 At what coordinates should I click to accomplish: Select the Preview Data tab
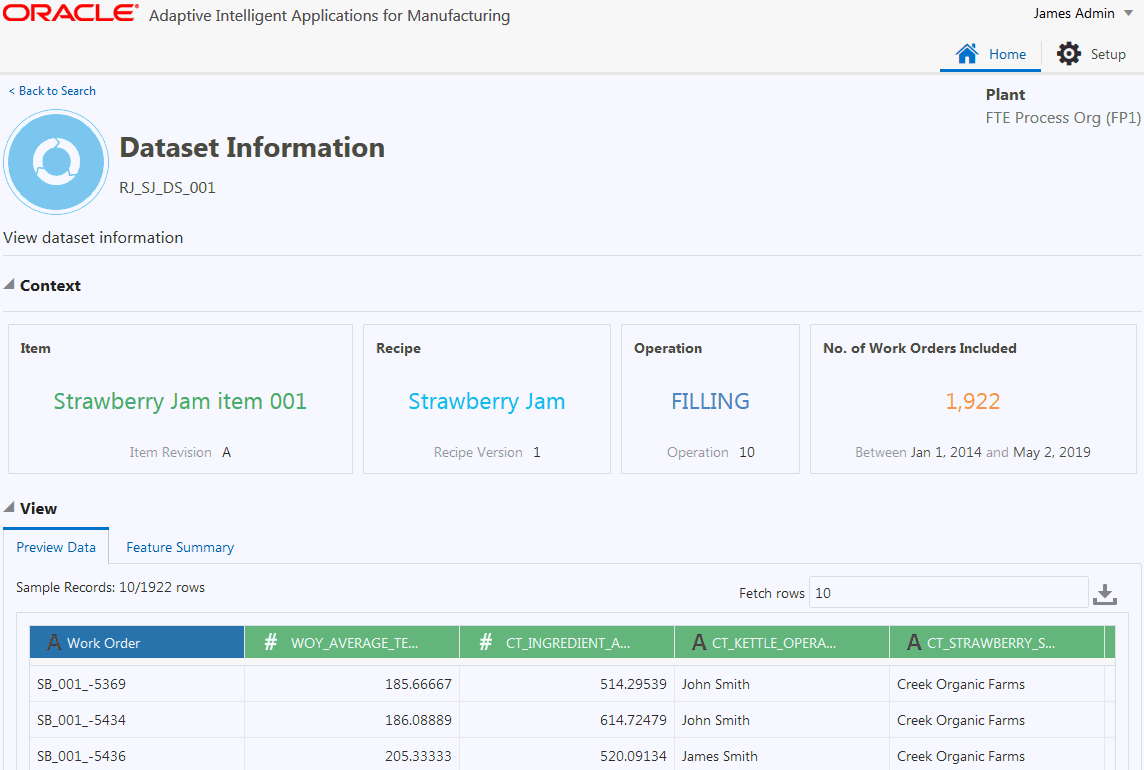[56, 547]
